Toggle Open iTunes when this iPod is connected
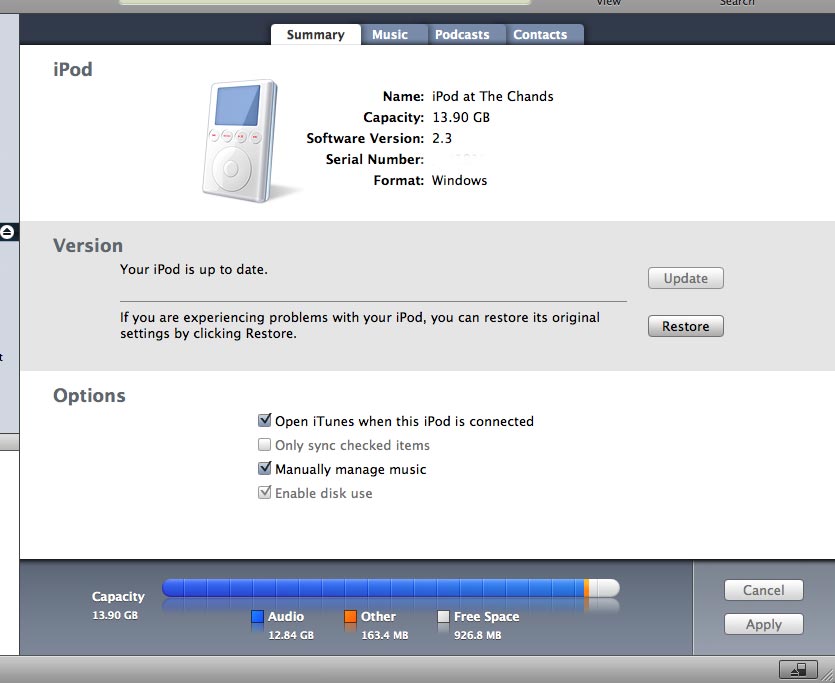This screenshot has width=835, height=683. pyautogui.click(x=264, y=421)
